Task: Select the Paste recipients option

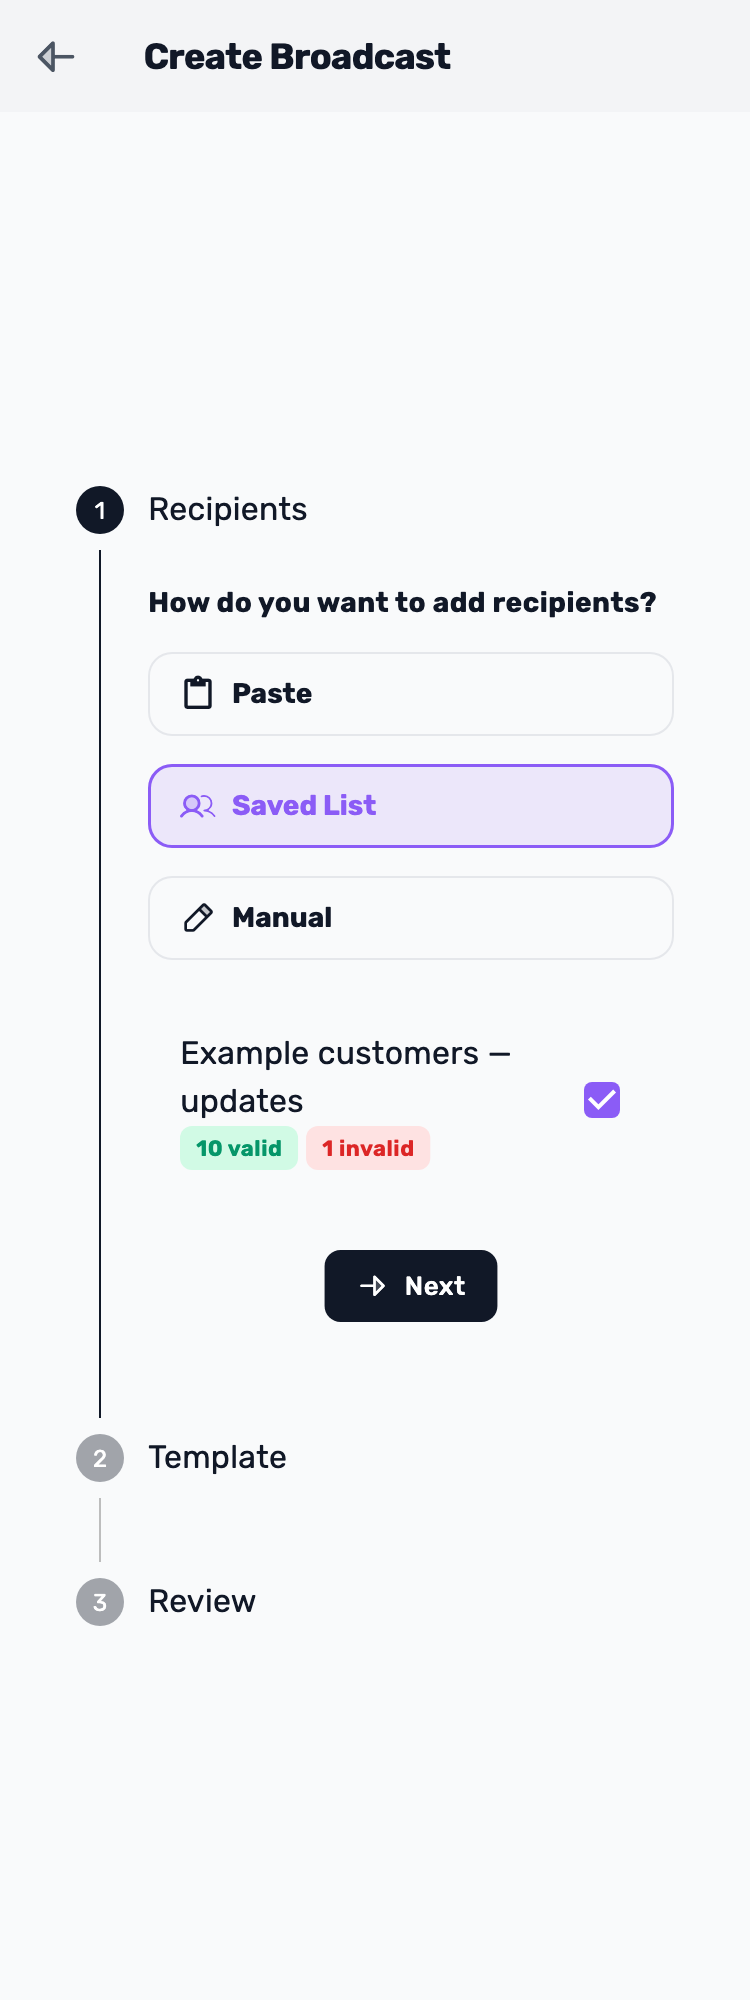Action: point(411,694)
